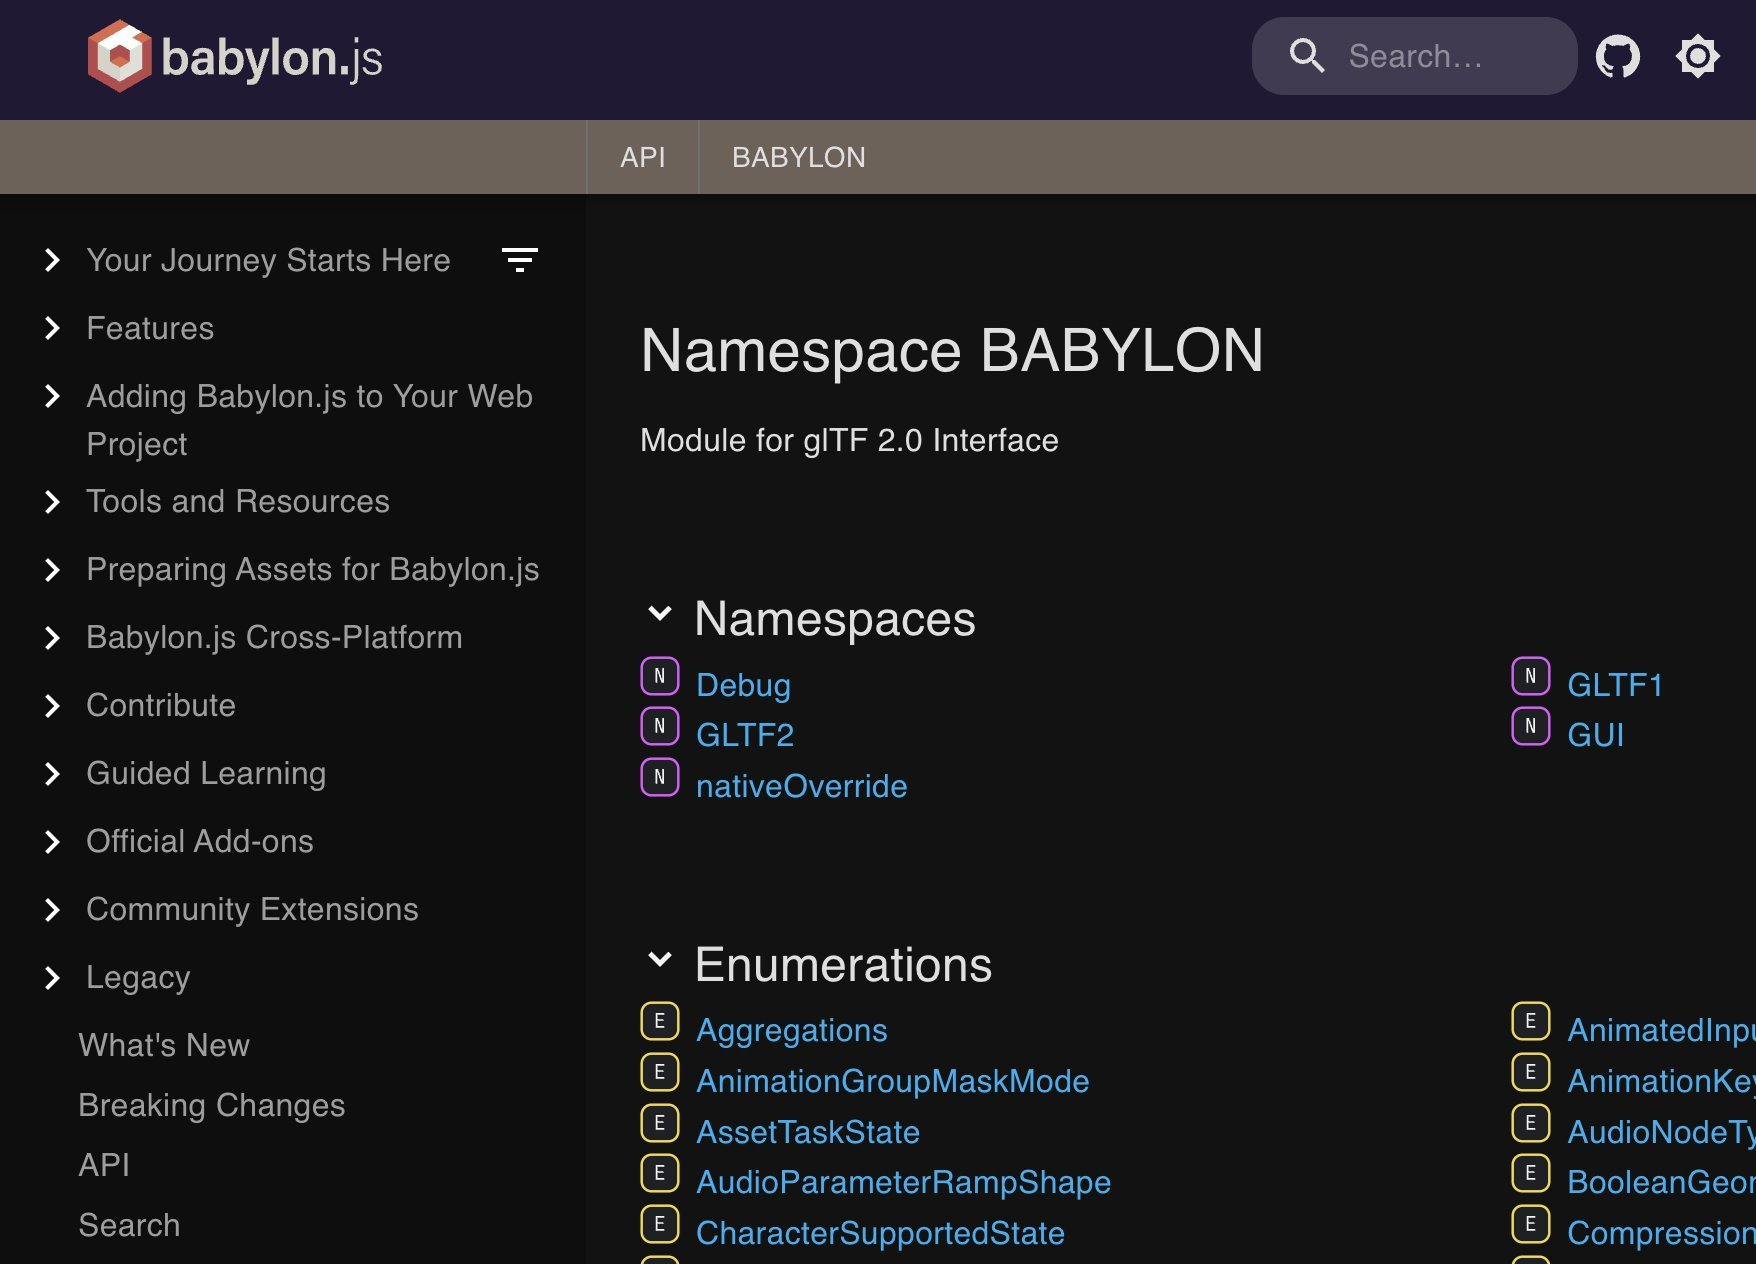Click the Babylon.js logo icon
This screenshot has width=1756, height=1264.
[x=119, y=57]
